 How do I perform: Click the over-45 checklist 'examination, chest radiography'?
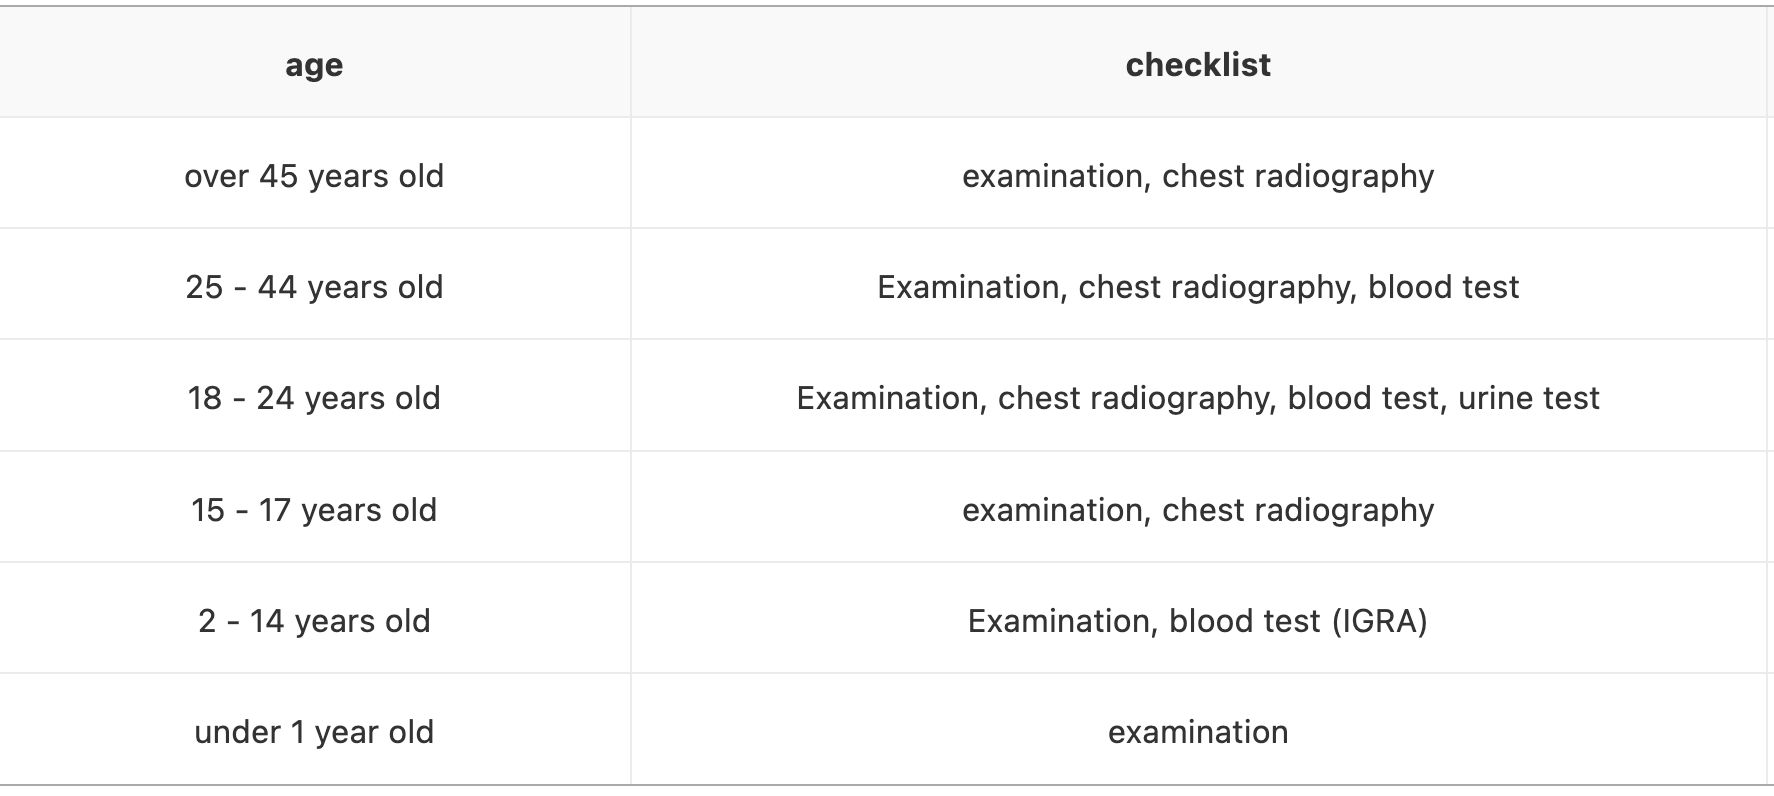[1198, 176]
